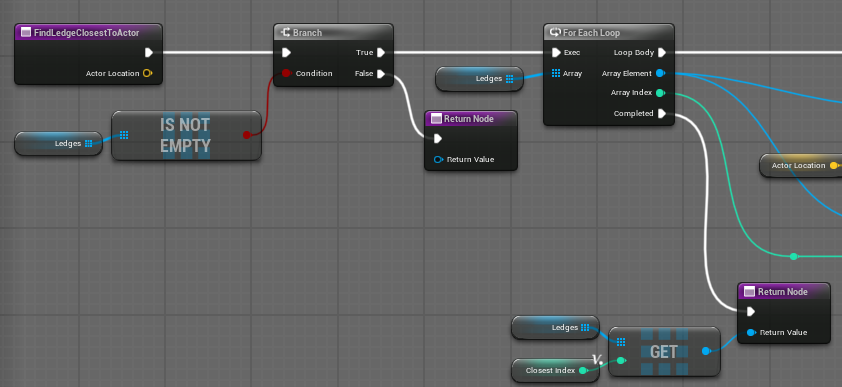Click the Completed execution pin
The height and width of the screenshot is (387, 842).
pos(662,113)
